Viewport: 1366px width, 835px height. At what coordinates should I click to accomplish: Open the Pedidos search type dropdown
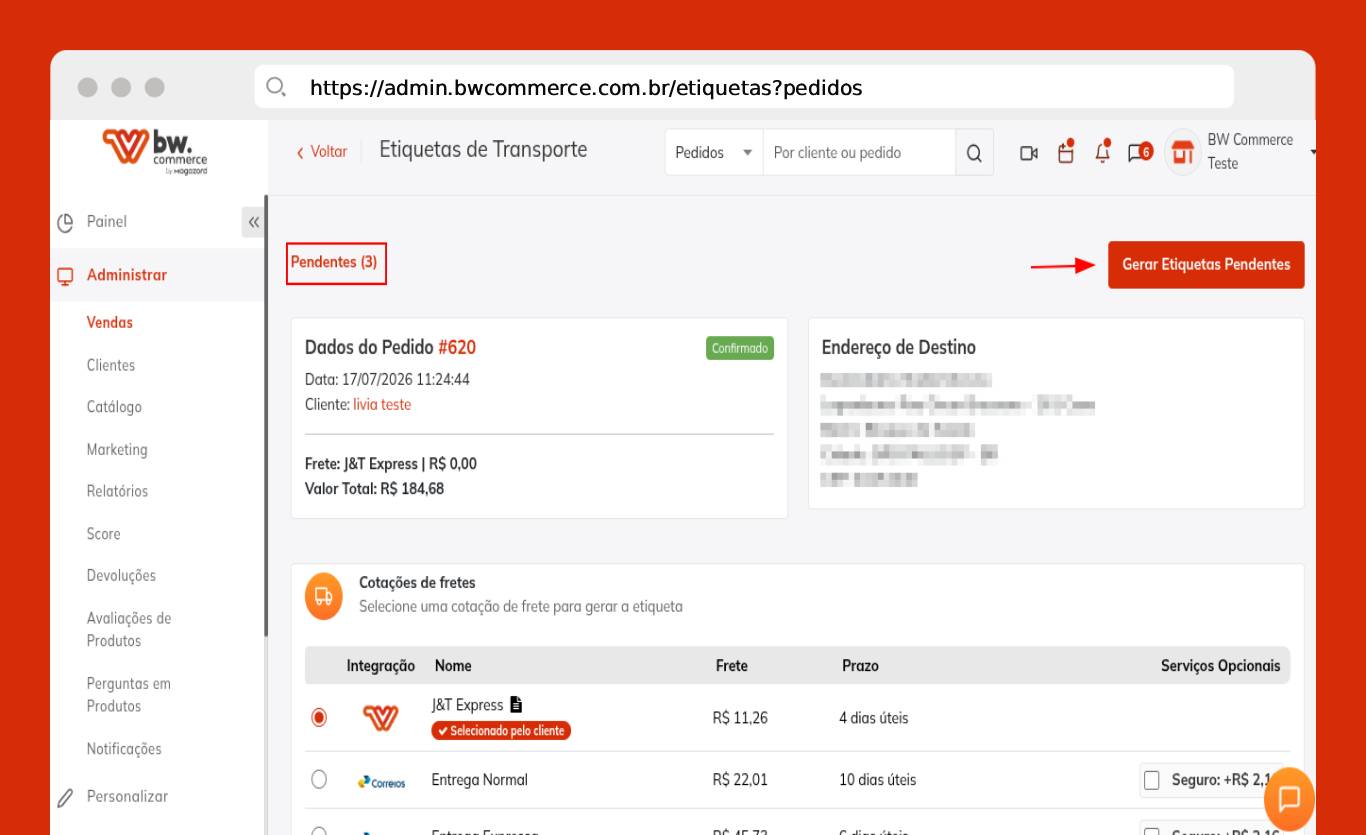[714, 153]
